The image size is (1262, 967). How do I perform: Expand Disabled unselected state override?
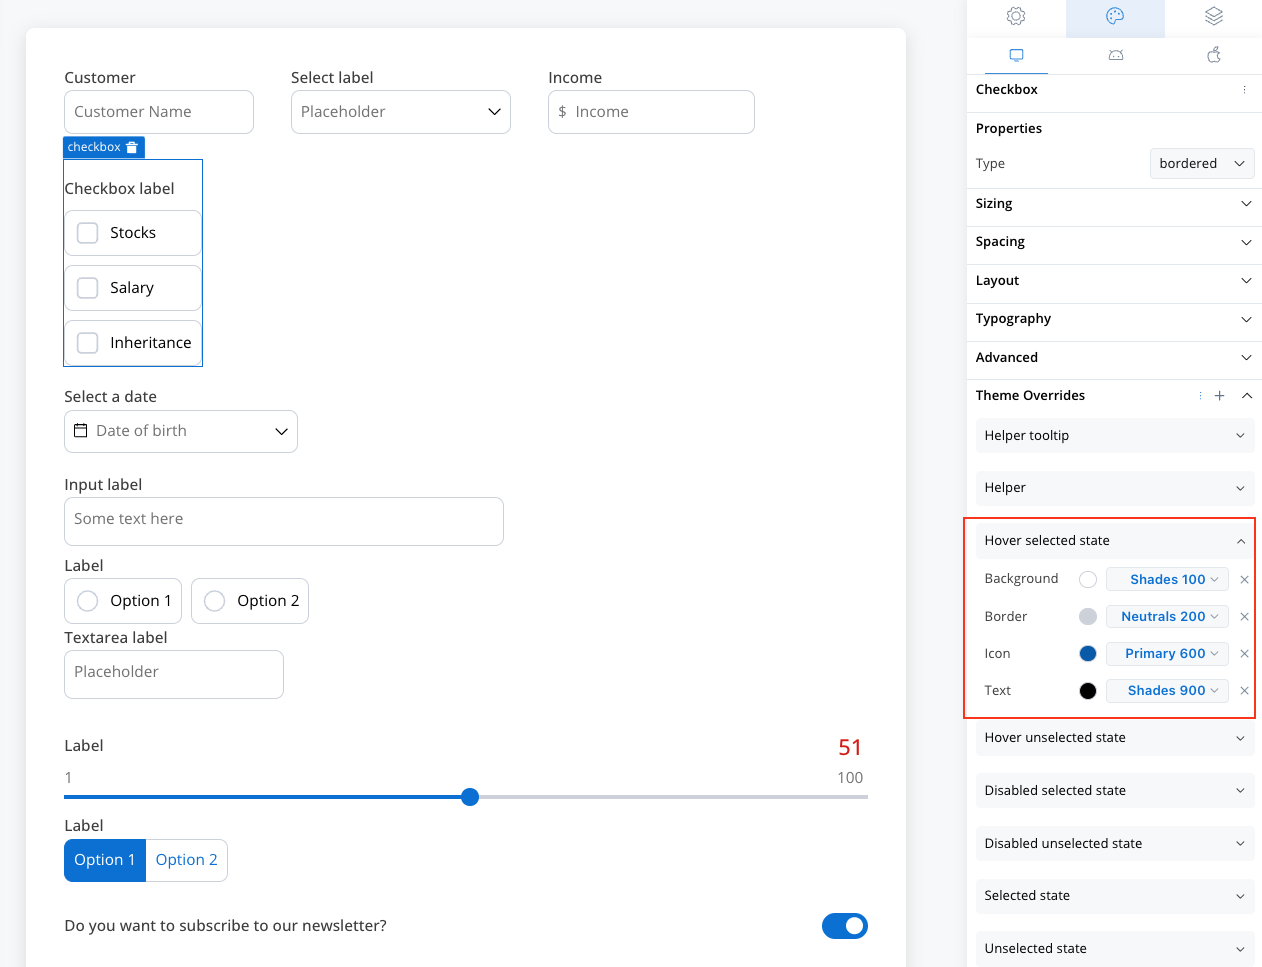(1114, 844)
